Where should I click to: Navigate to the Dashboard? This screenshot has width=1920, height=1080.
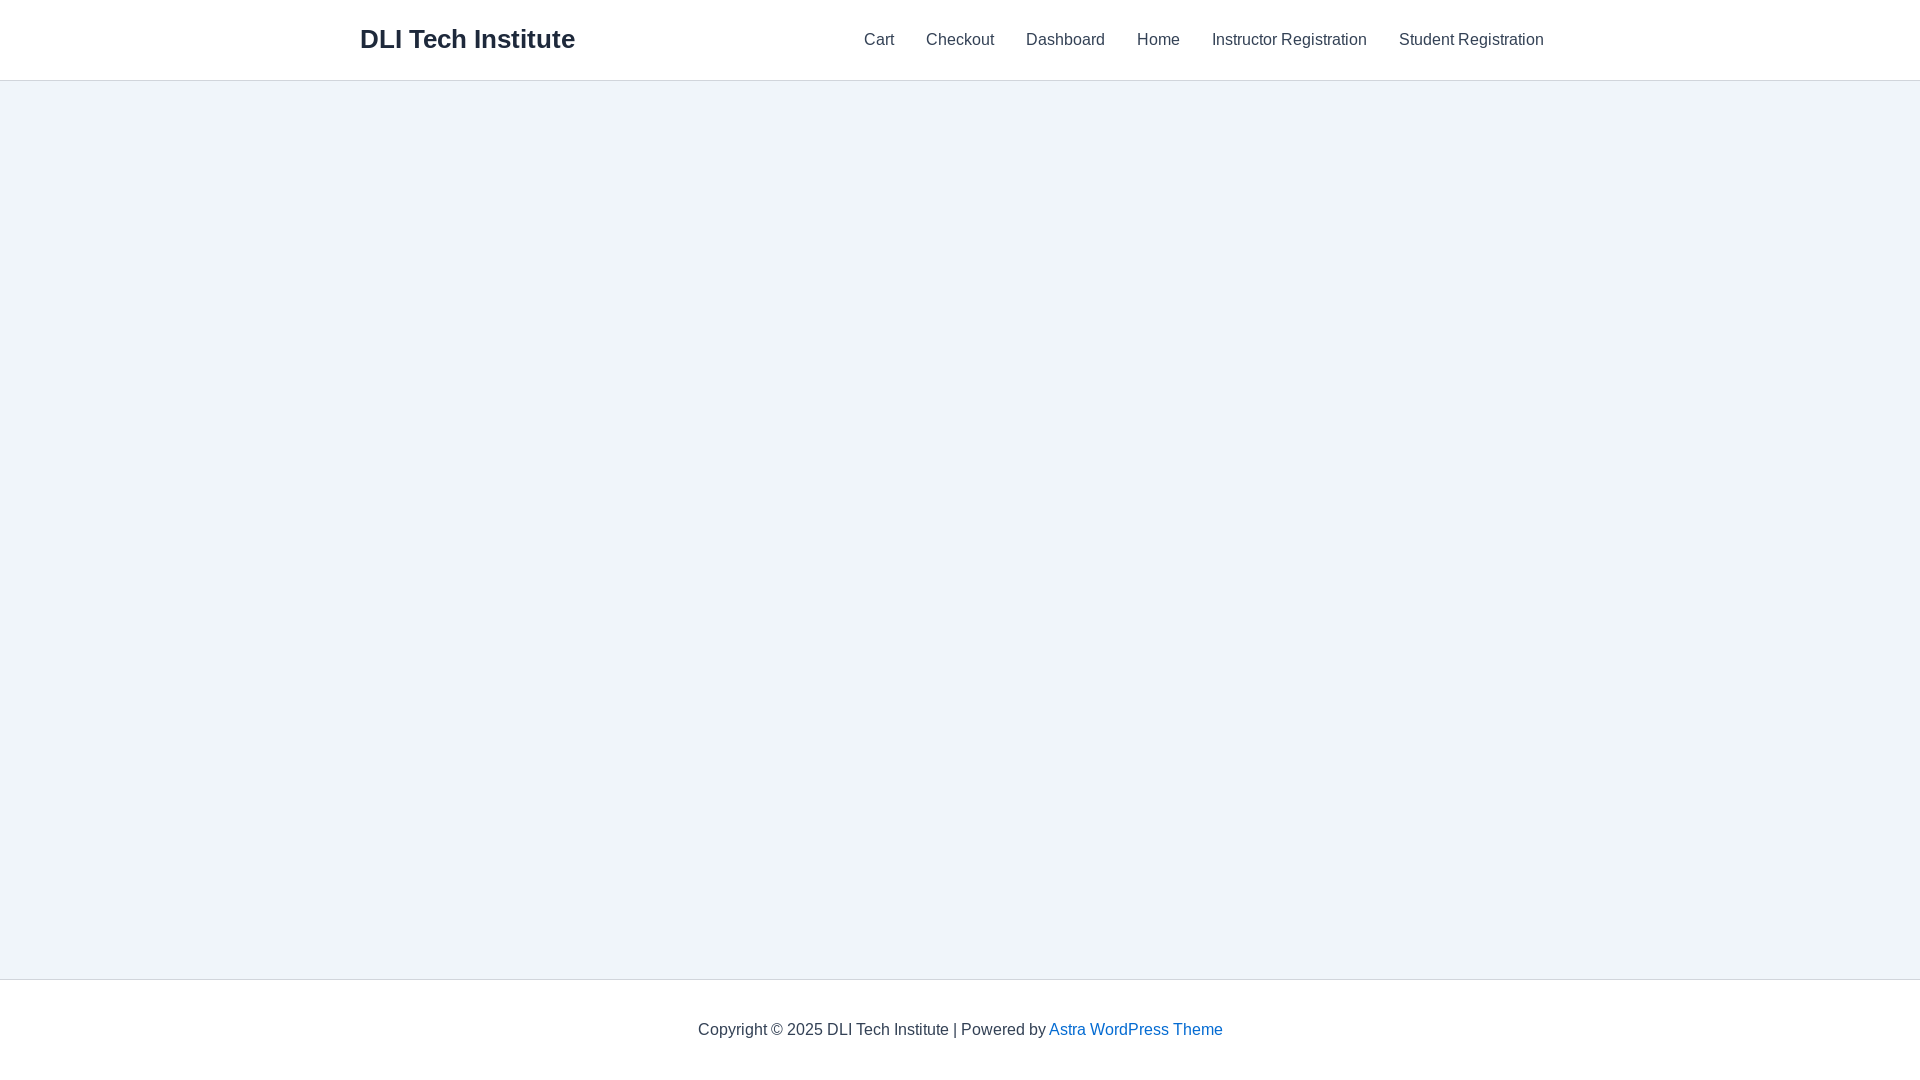(x=1065, y=40)
